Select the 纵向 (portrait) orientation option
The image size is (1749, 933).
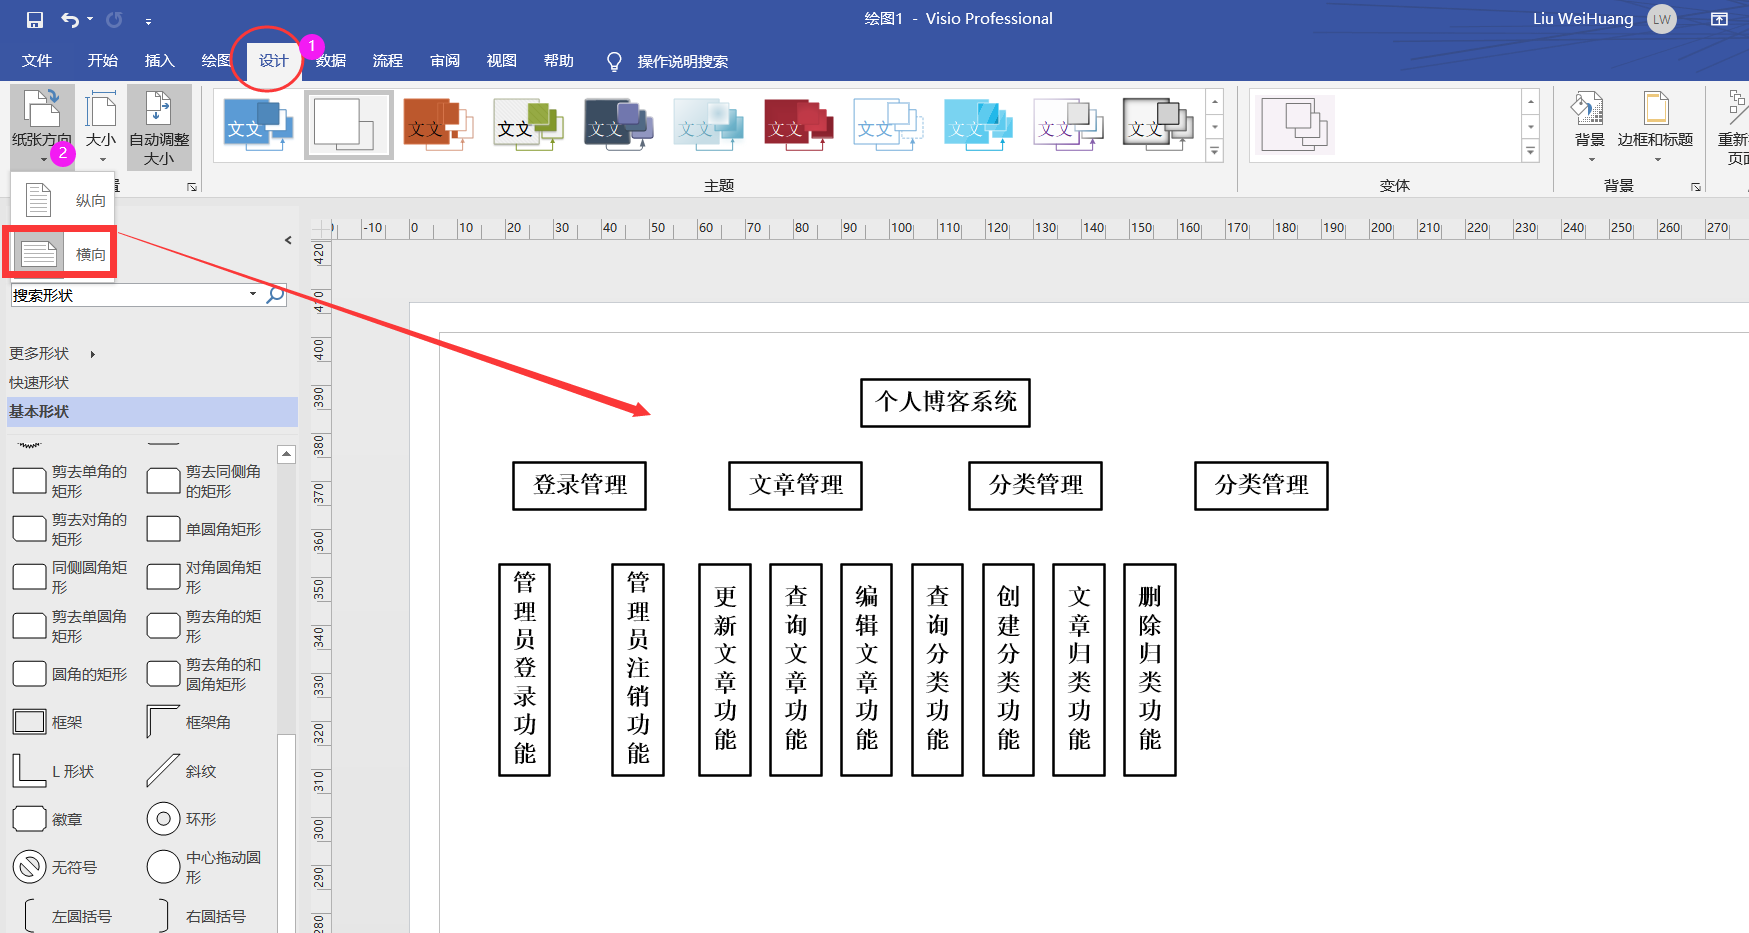(x=62, y=199)
